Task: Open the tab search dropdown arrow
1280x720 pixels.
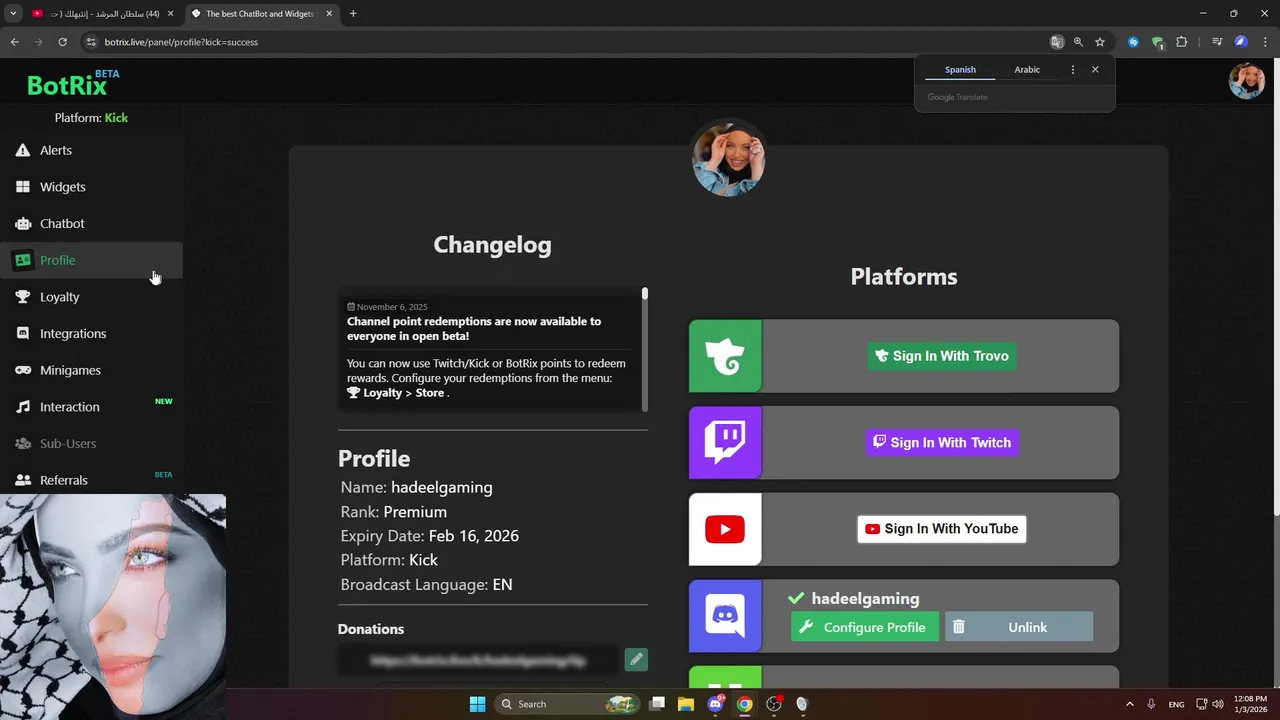Action: [x=13, y=14]
